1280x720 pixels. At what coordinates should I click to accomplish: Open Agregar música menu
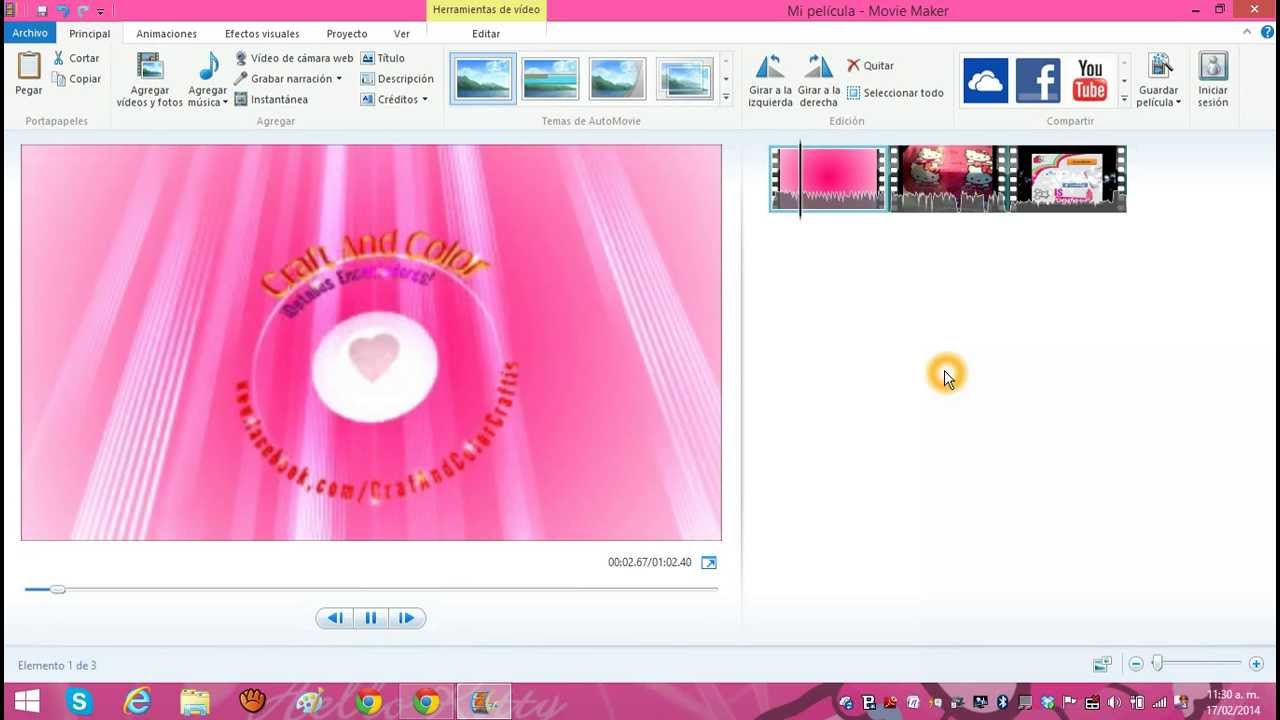pos(208,80)
